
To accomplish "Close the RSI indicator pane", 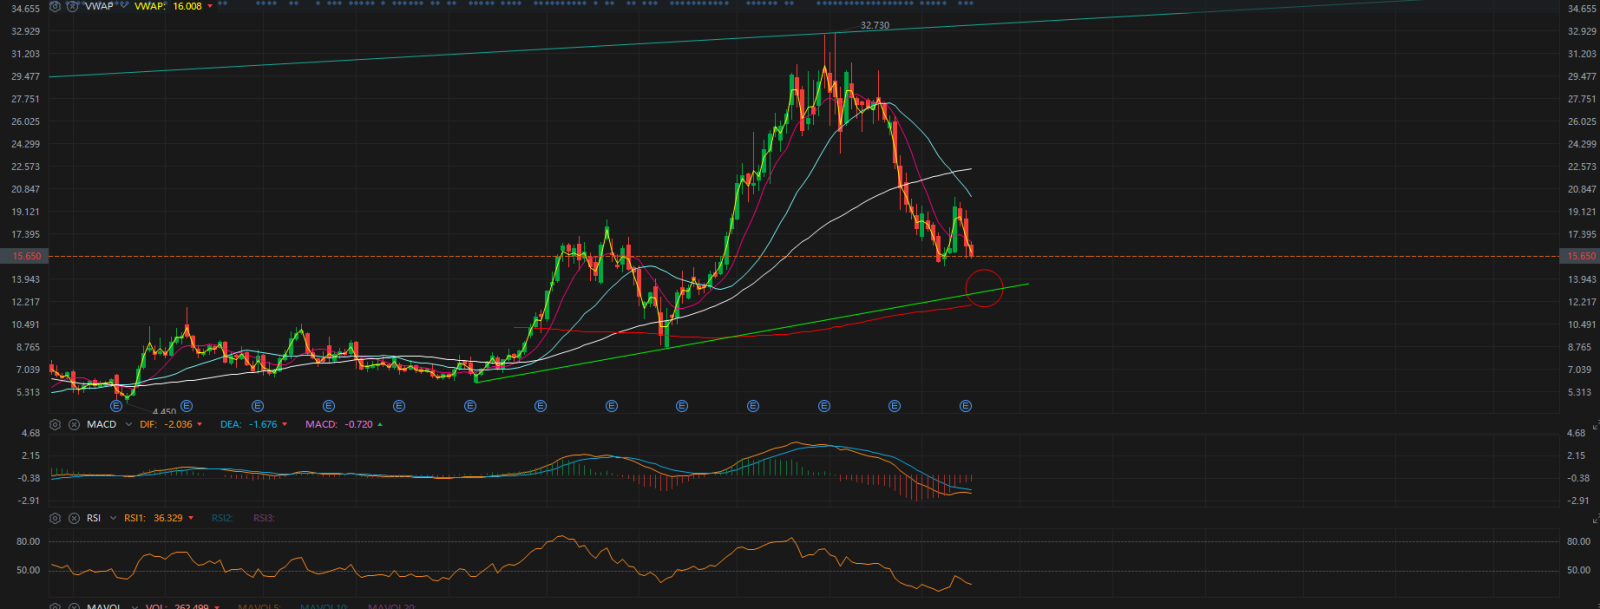I will pos(74,518).
